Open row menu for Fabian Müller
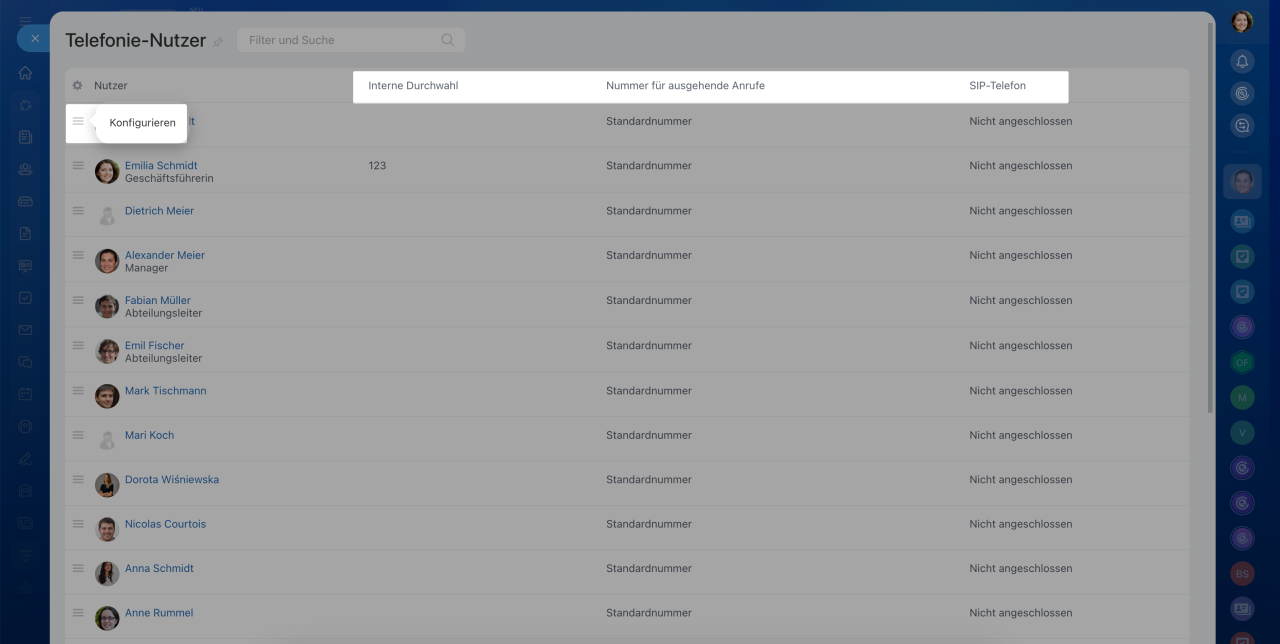Viewport: 1280px width, 644px height. point(78,300)
